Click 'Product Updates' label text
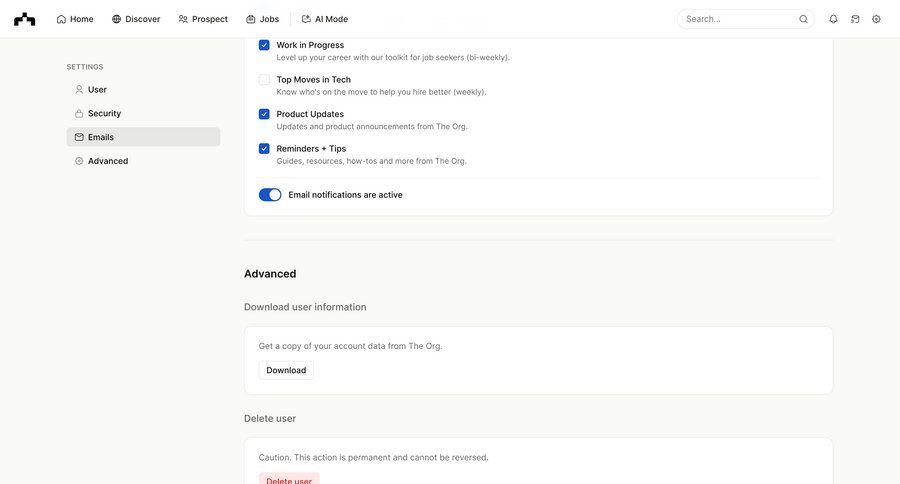 (310, 114)
